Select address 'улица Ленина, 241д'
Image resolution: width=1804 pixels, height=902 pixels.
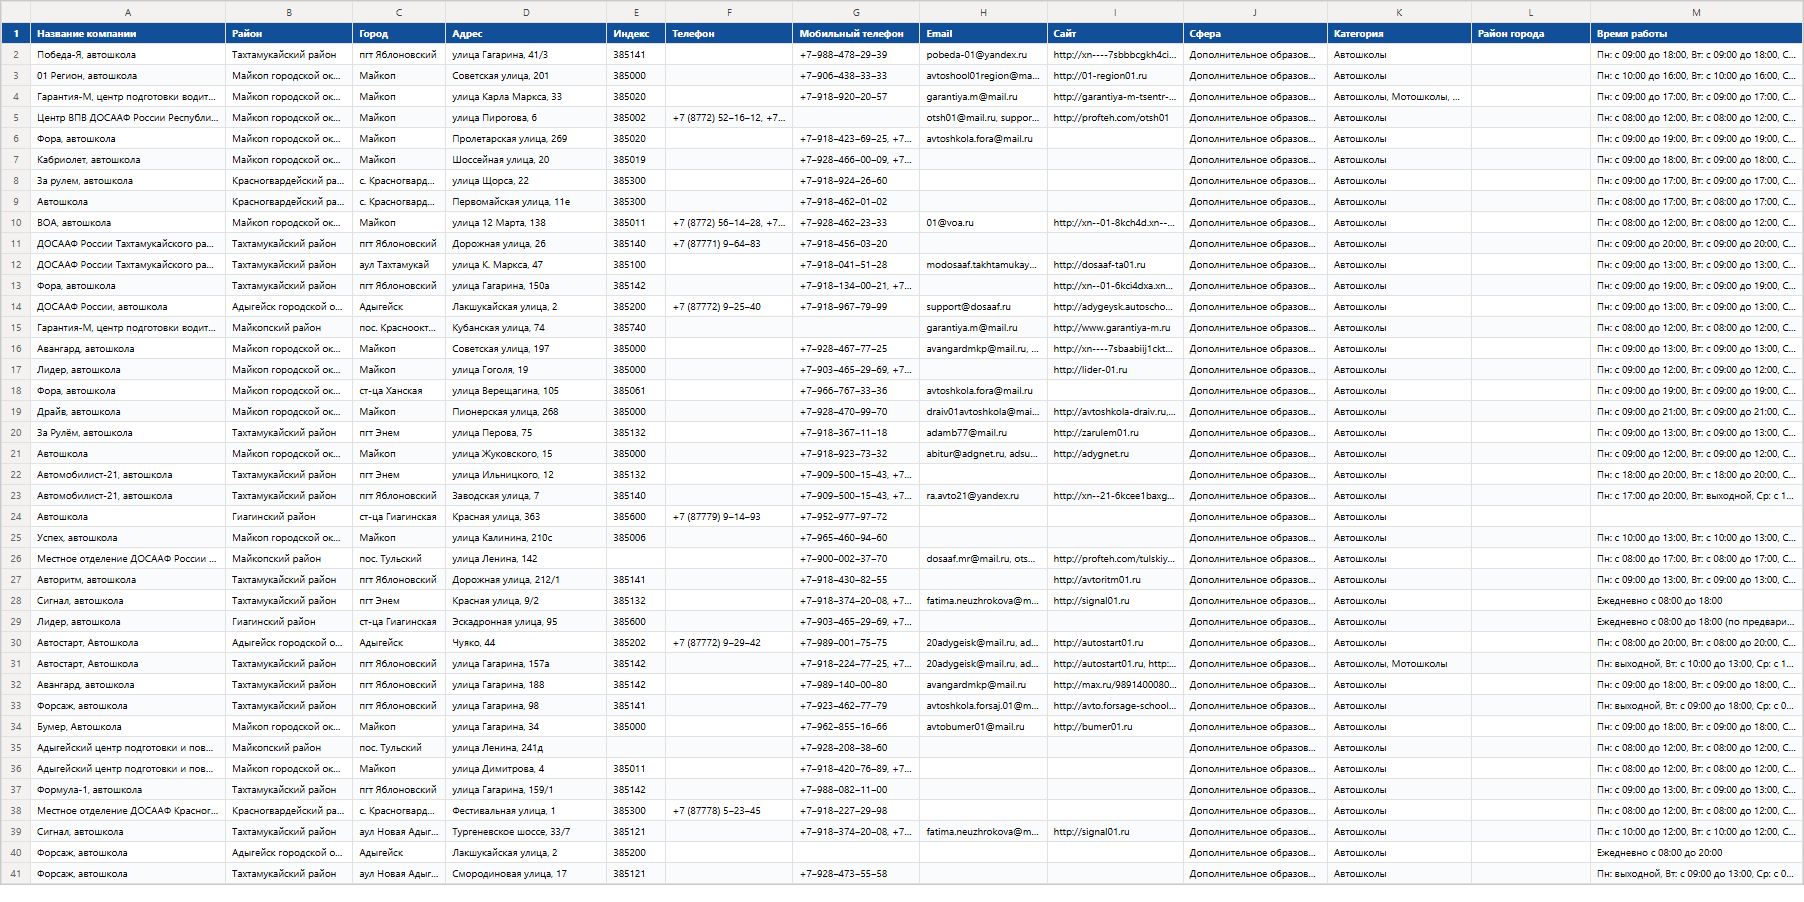click(x=526, y=747)
